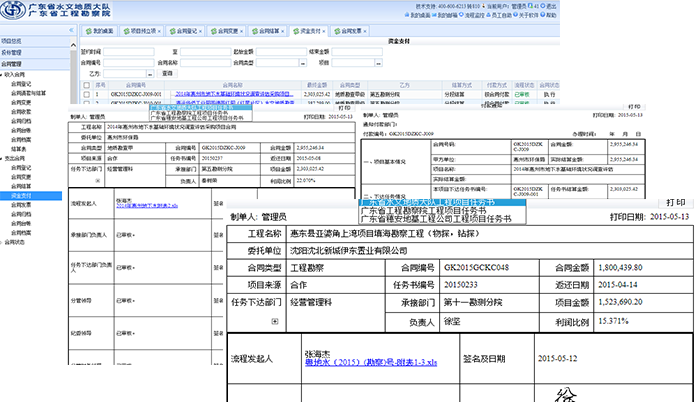Select 广东省穗安地基工程公司工程项目任务书 in the front list
The image size is (698, 402).
442,219
